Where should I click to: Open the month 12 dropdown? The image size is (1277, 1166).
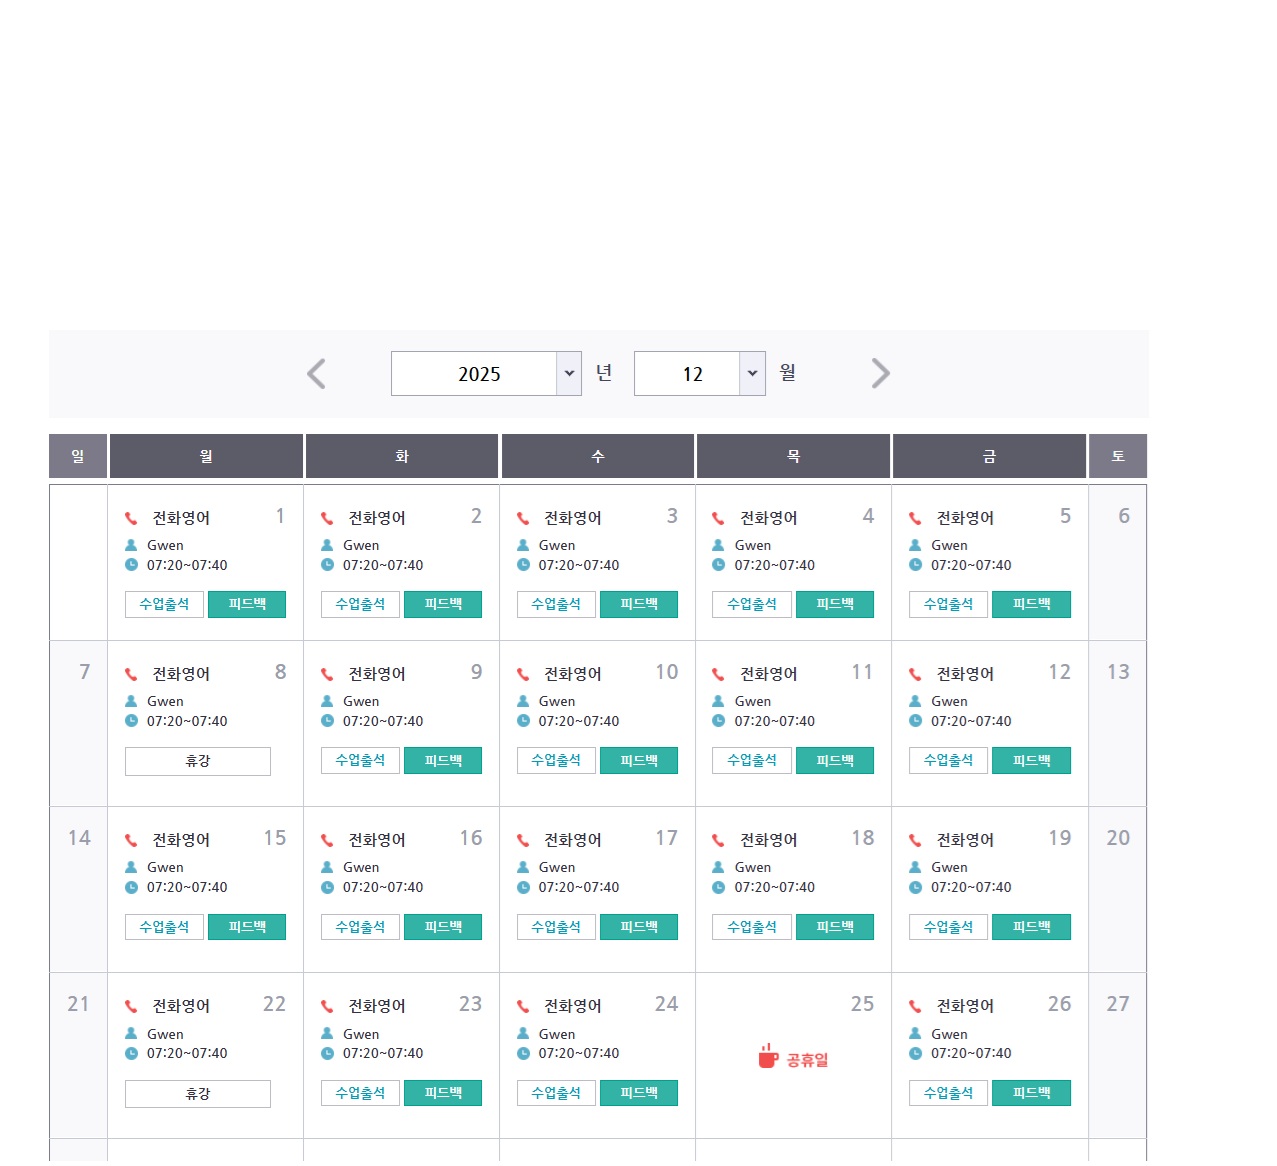coord(699,374)
